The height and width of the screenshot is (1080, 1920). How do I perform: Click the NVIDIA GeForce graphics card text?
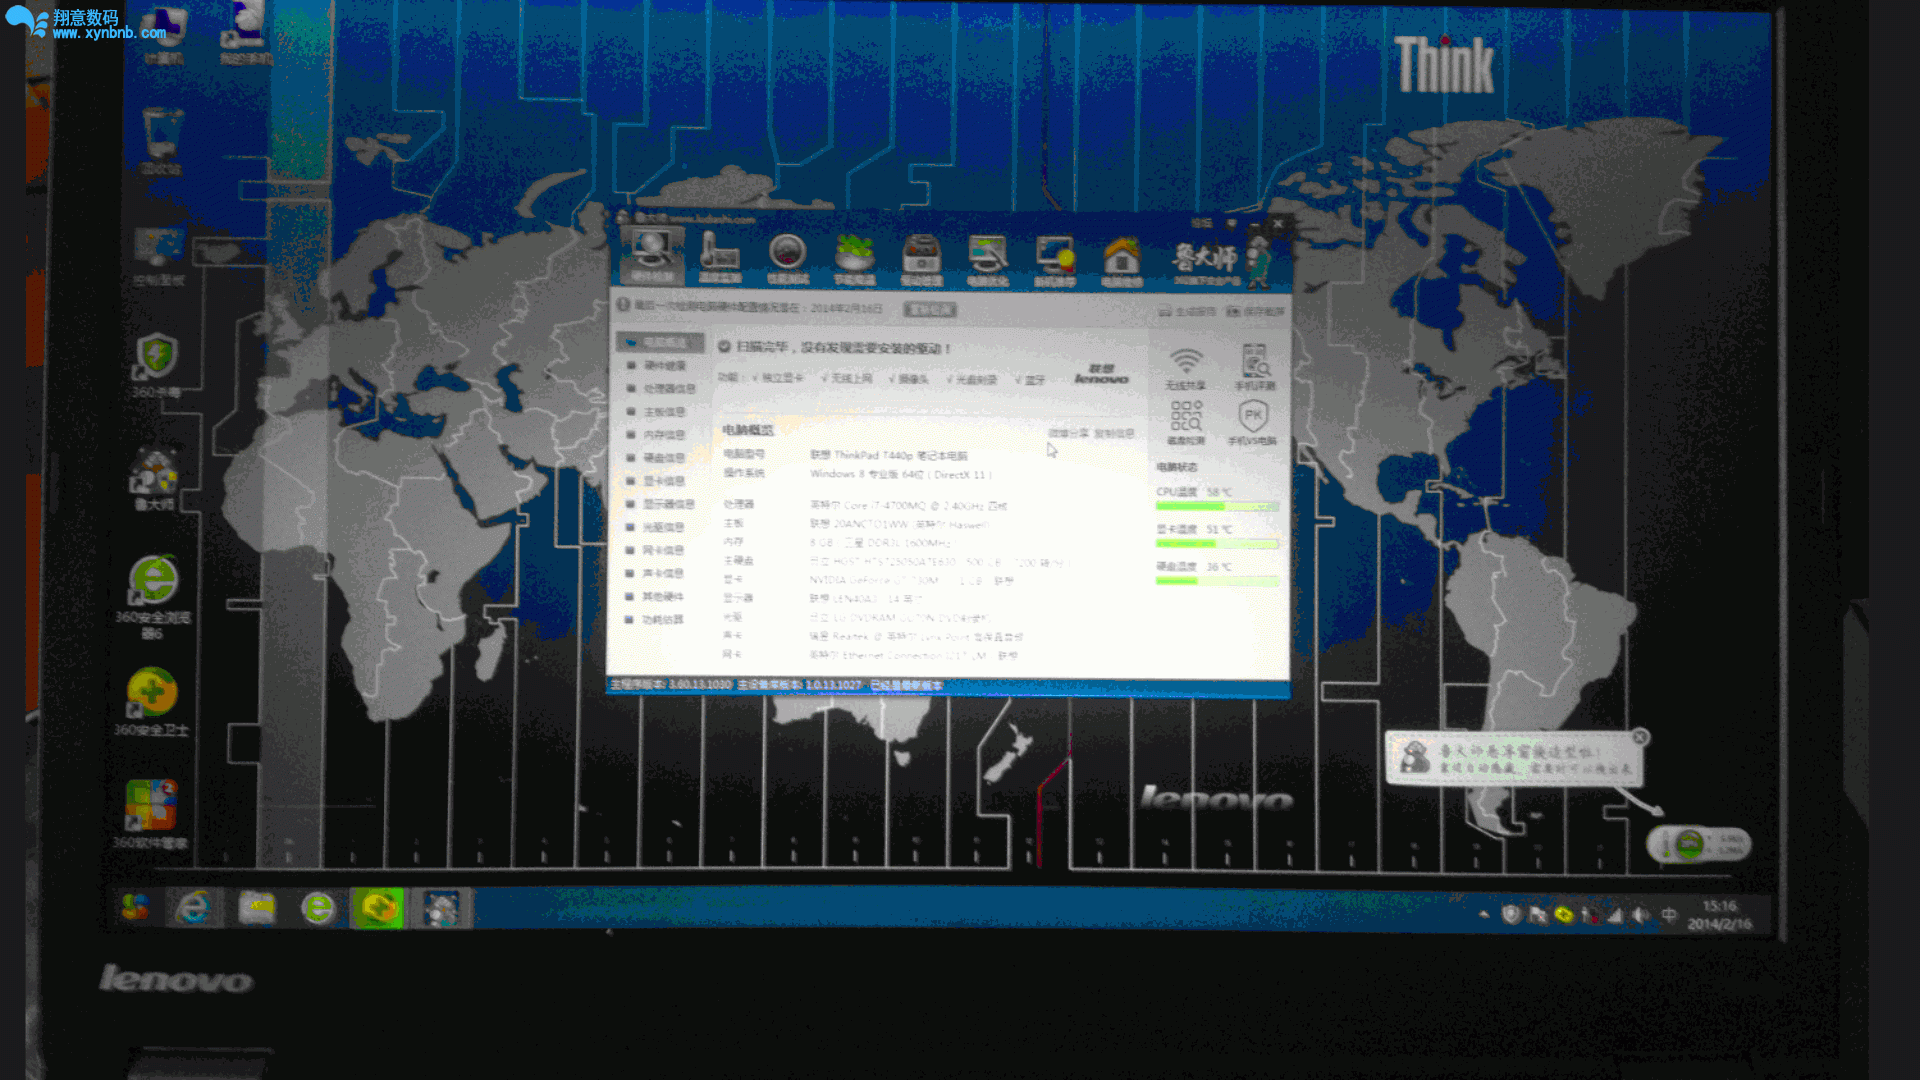tap(911, 580)
